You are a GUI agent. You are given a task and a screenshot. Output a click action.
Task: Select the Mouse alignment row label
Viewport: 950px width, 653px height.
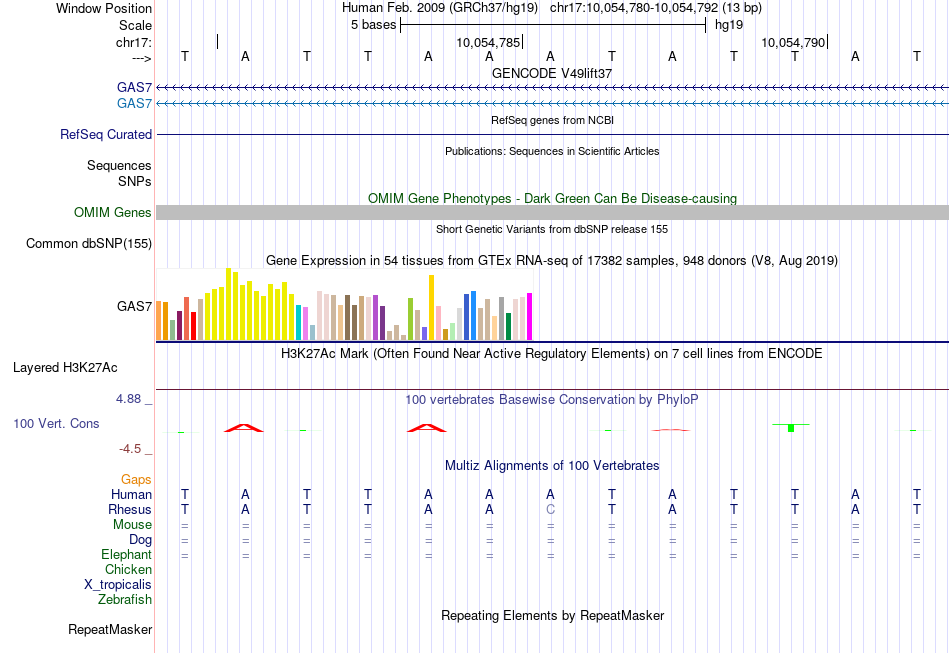pos(132,525)
